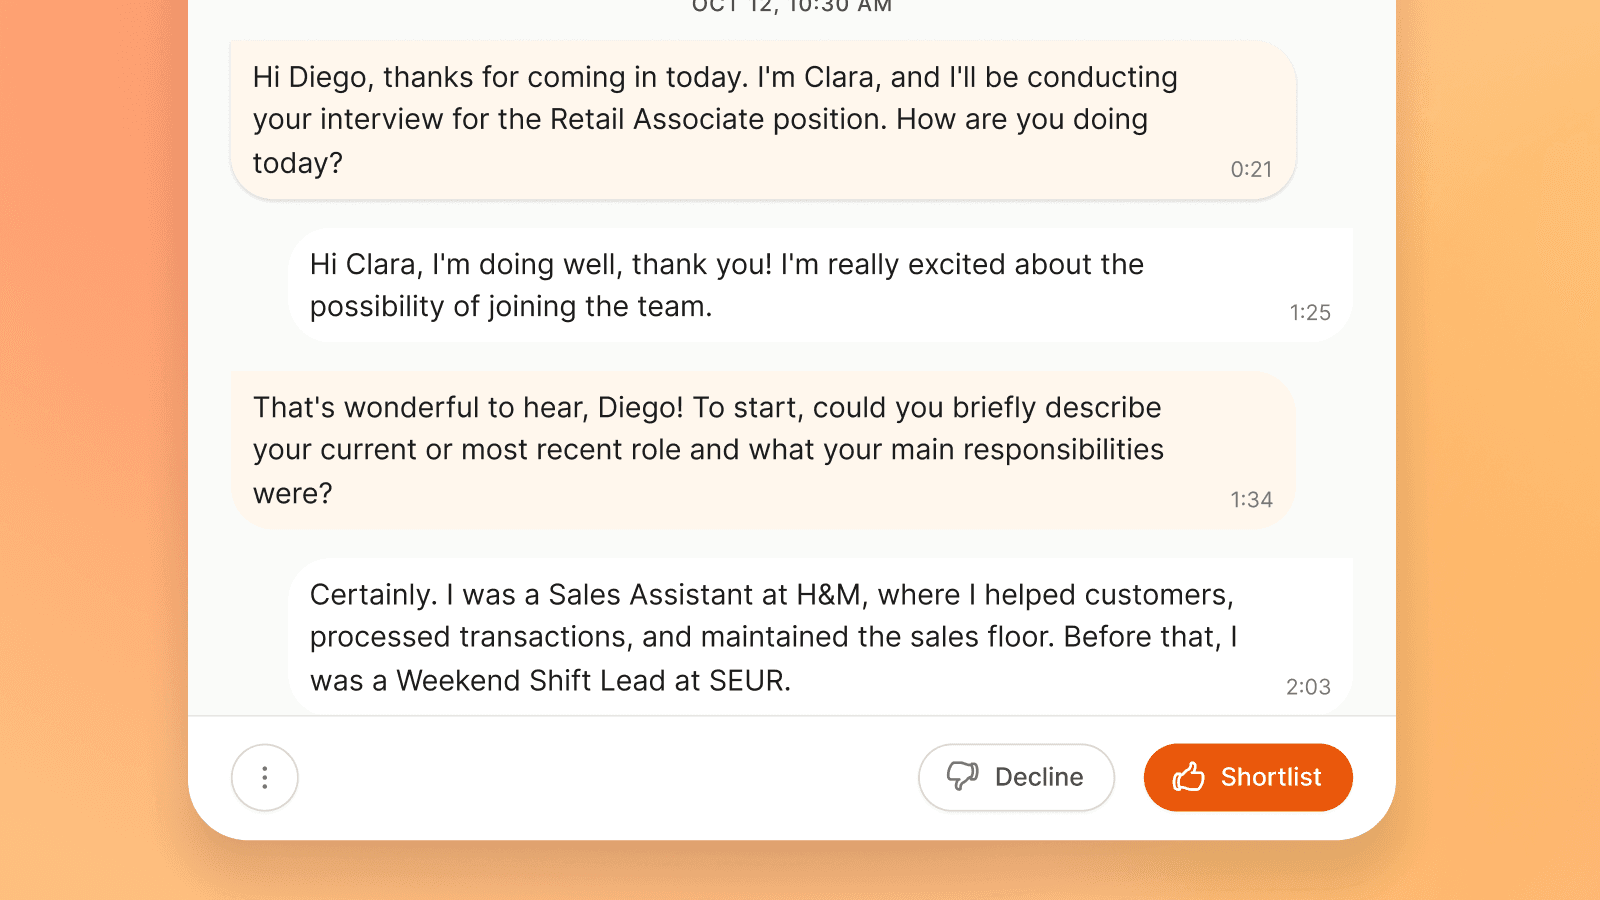The height and width of the screenshot is (900, 1600).
Task: Click the thumbs-up icon on Shortlist
Action: pyautogui.click(x=1188, y=777)
